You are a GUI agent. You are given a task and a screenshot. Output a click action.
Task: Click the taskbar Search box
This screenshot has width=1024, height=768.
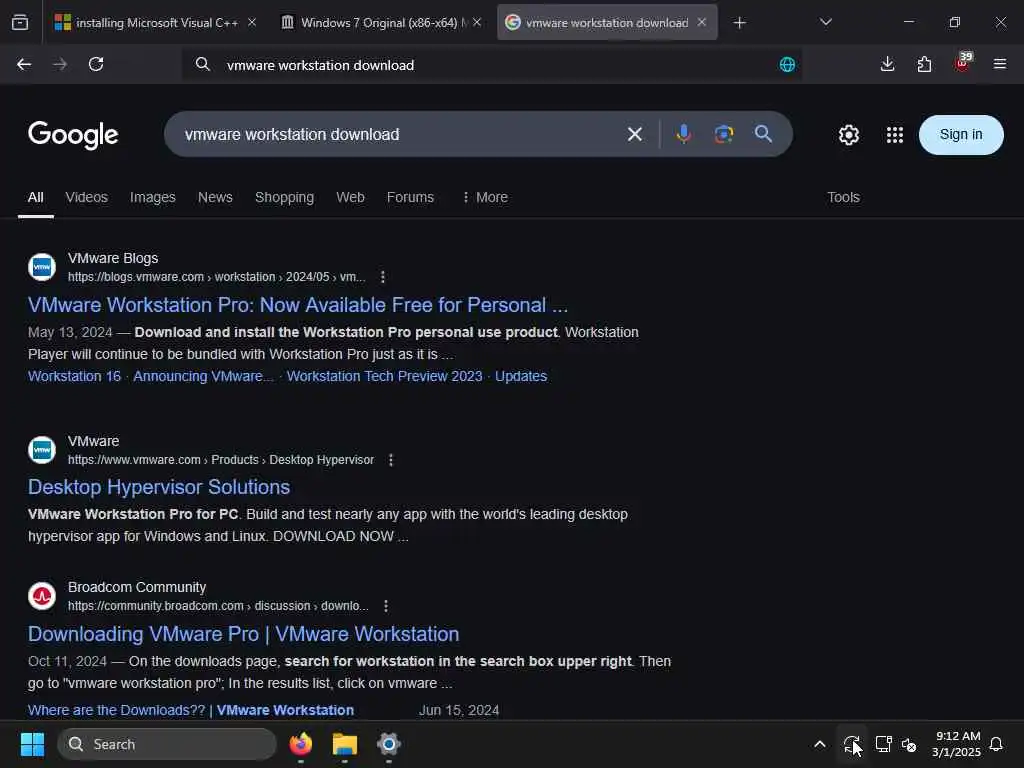click(167, 744)
